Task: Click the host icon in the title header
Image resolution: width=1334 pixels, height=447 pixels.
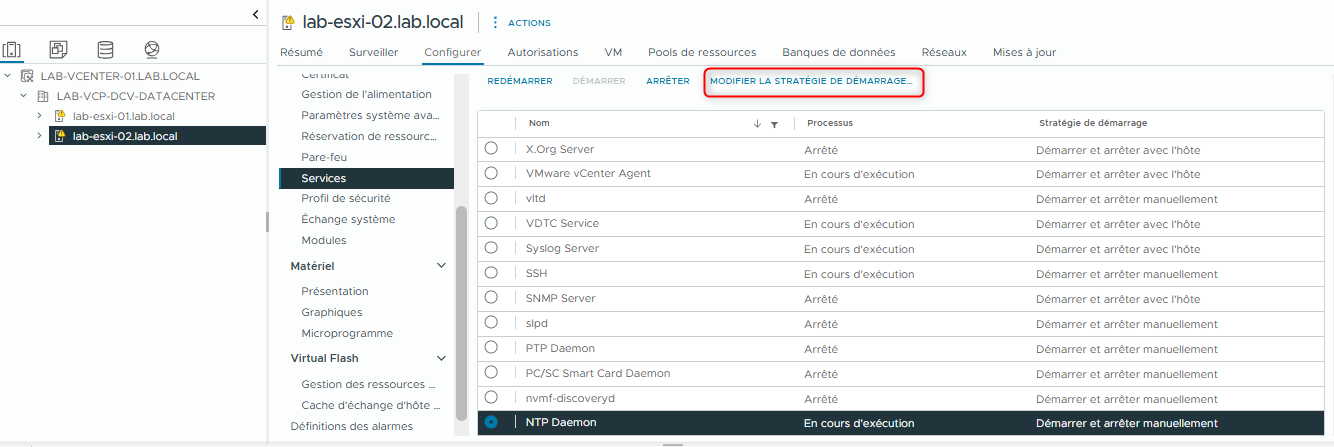Action: pyautogui.click(x=288, y=21)
